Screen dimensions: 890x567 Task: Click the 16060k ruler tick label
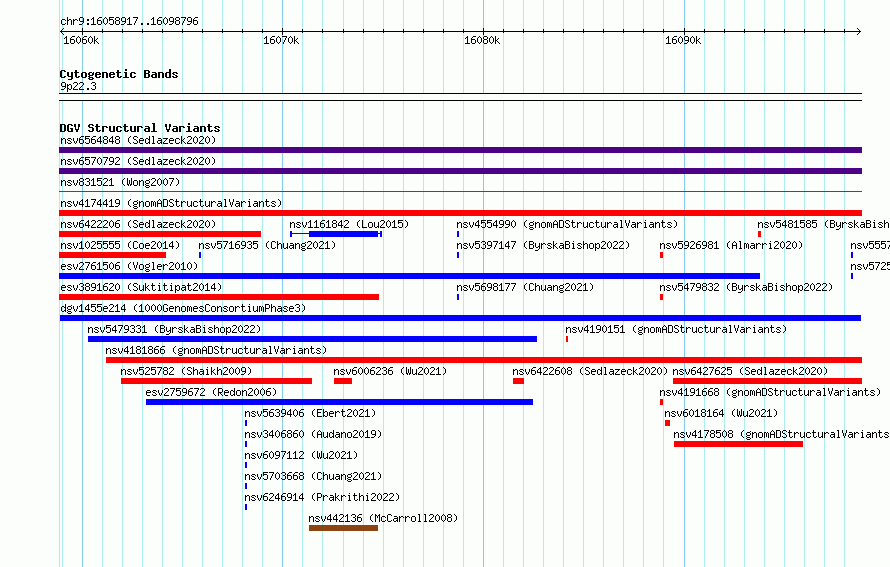[x=81, y=40]
